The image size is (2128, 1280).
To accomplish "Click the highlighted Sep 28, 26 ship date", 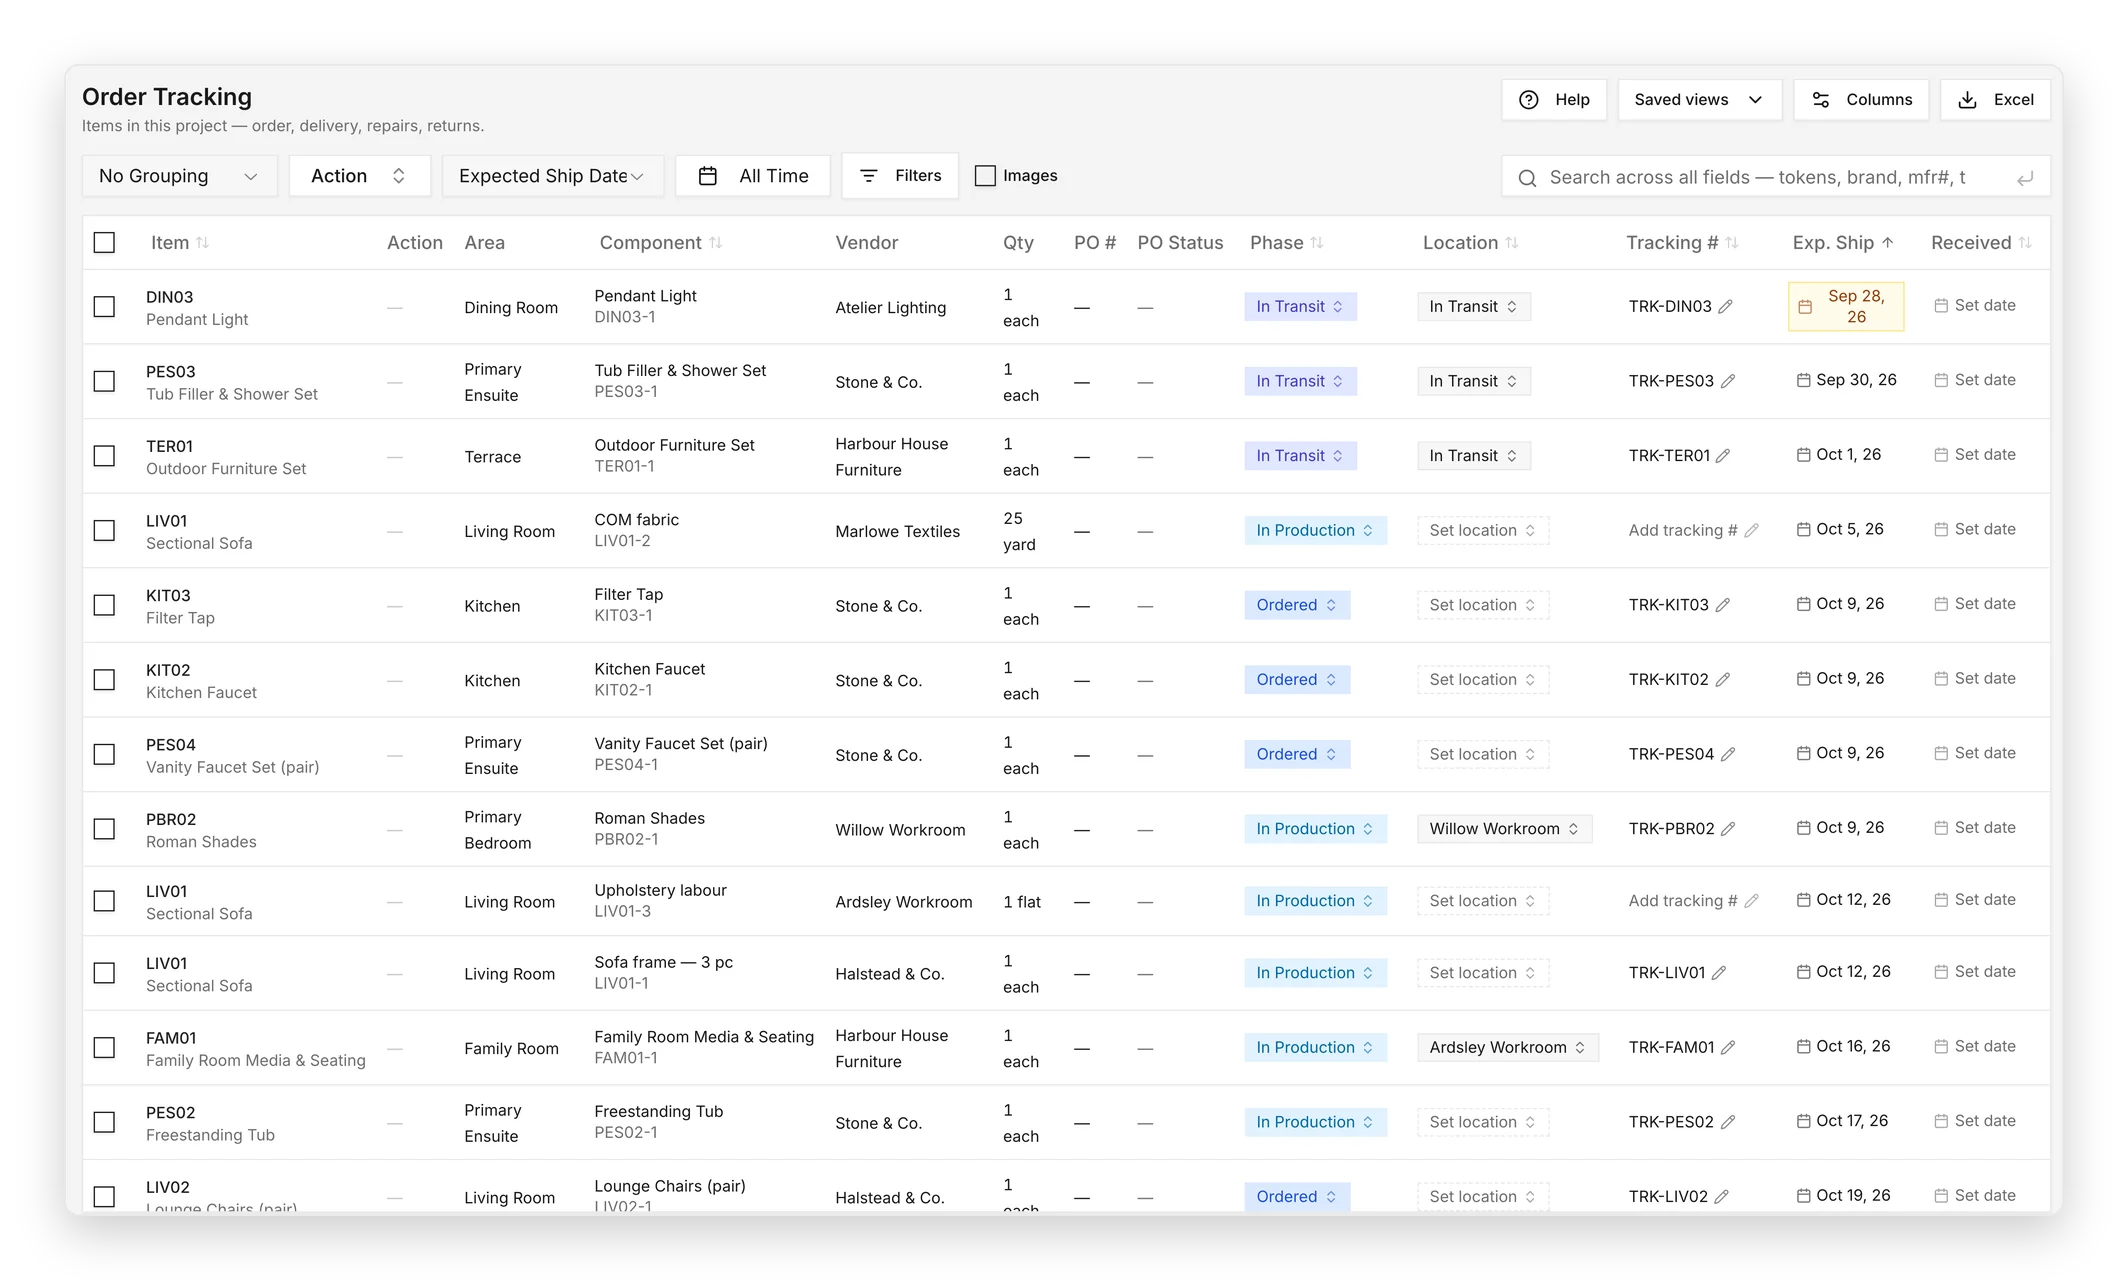I will pos(1846,306).
